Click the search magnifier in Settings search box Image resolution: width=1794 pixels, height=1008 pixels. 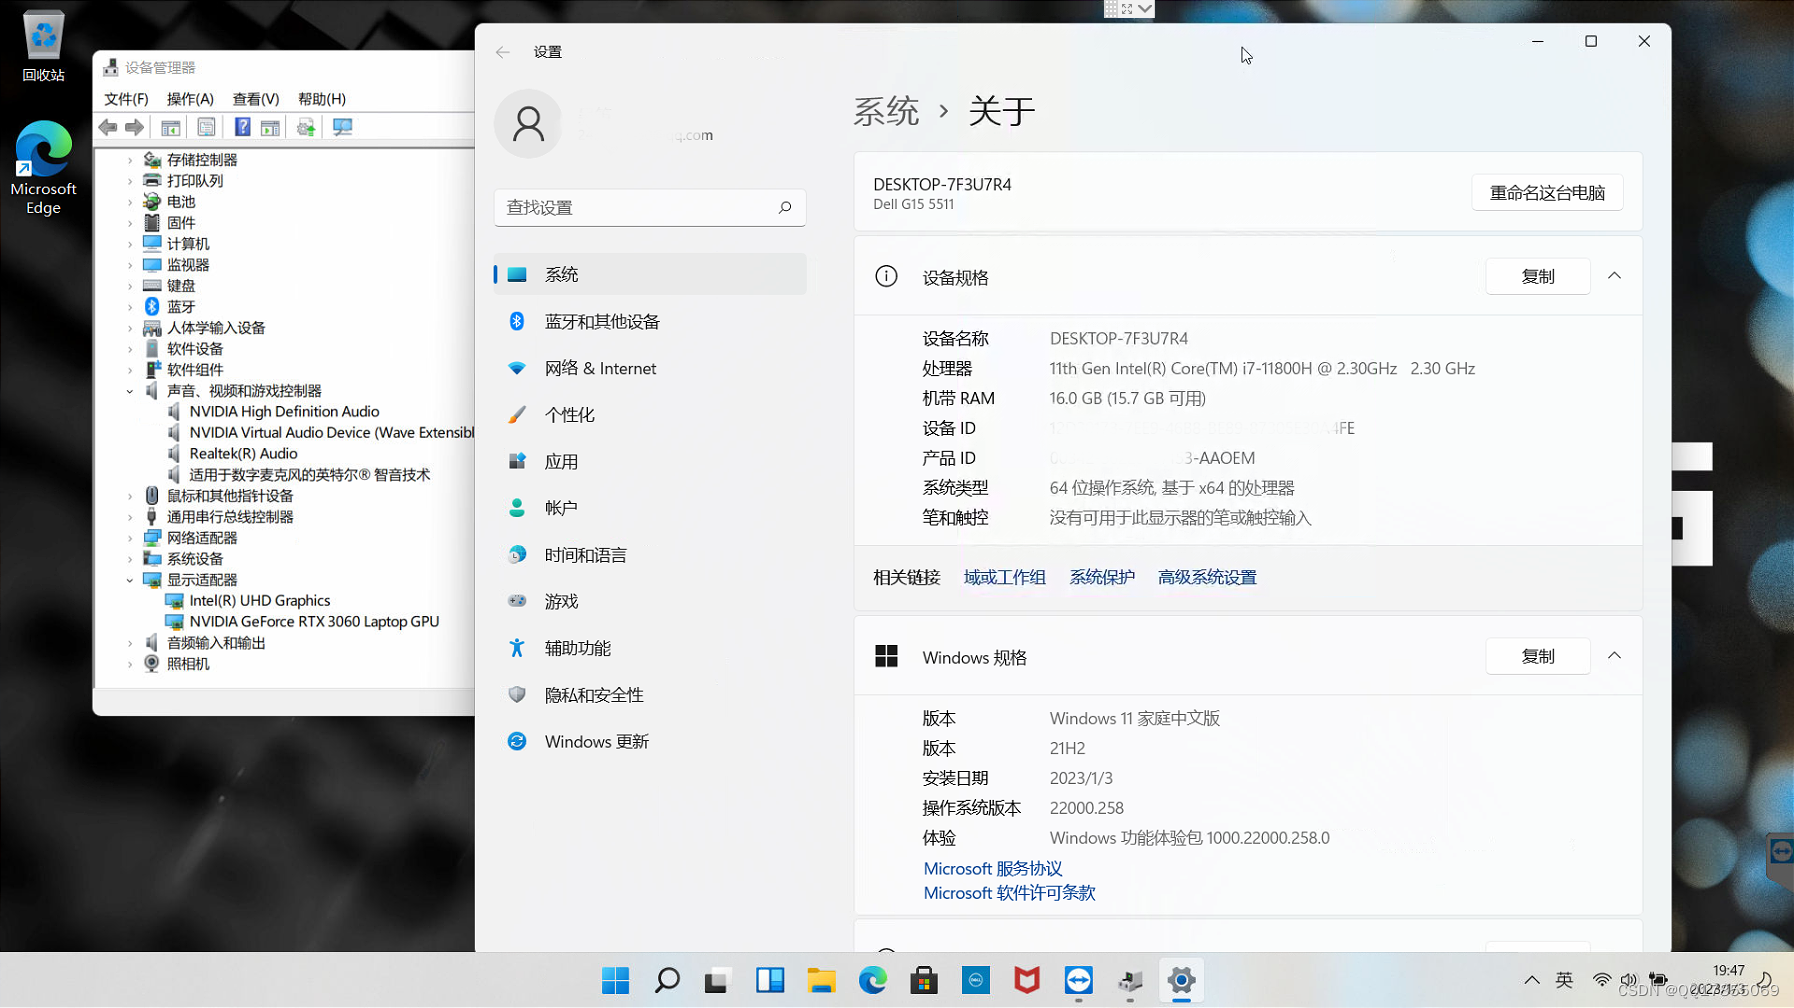click(785, 207)
